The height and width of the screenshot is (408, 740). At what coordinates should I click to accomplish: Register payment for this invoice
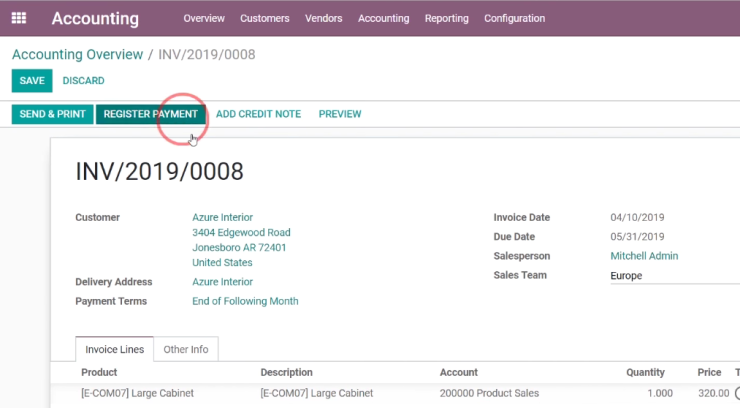coord(151,114)
